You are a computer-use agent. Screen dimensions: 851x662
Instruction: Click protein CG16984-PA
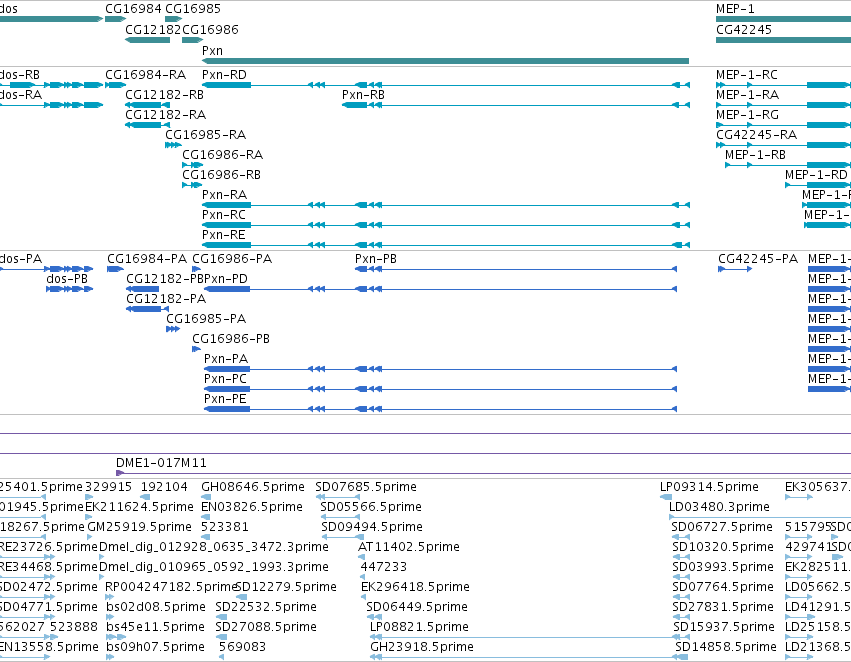[116, 269]
